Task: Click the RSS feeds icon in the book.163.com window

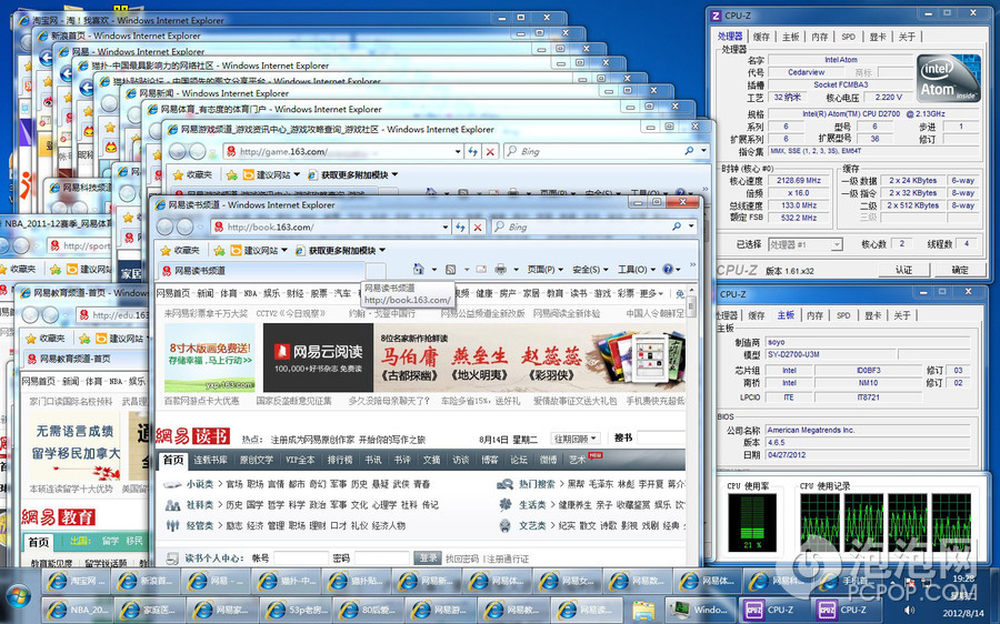Action: (450, 269)
